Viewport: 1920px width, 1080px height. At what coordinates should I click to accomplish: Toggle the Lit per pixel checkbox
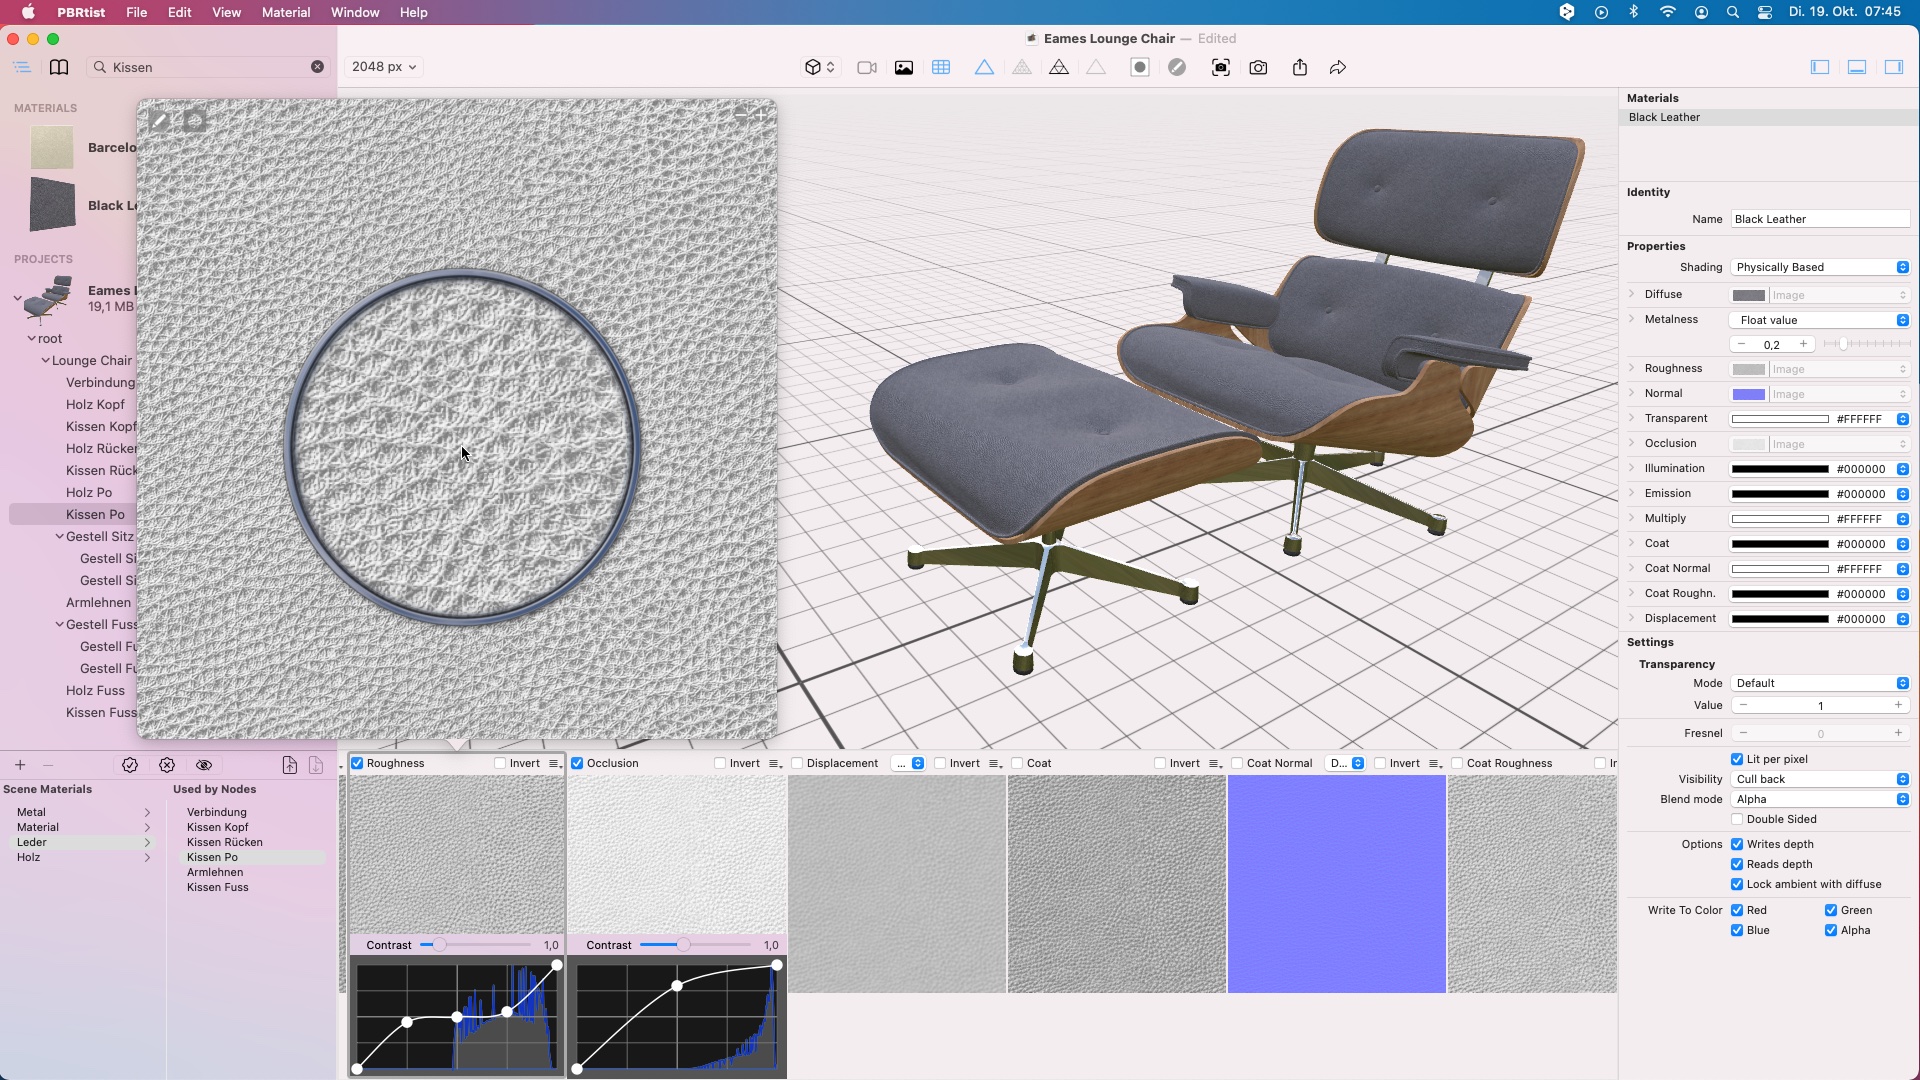(x=1737, y=759)
